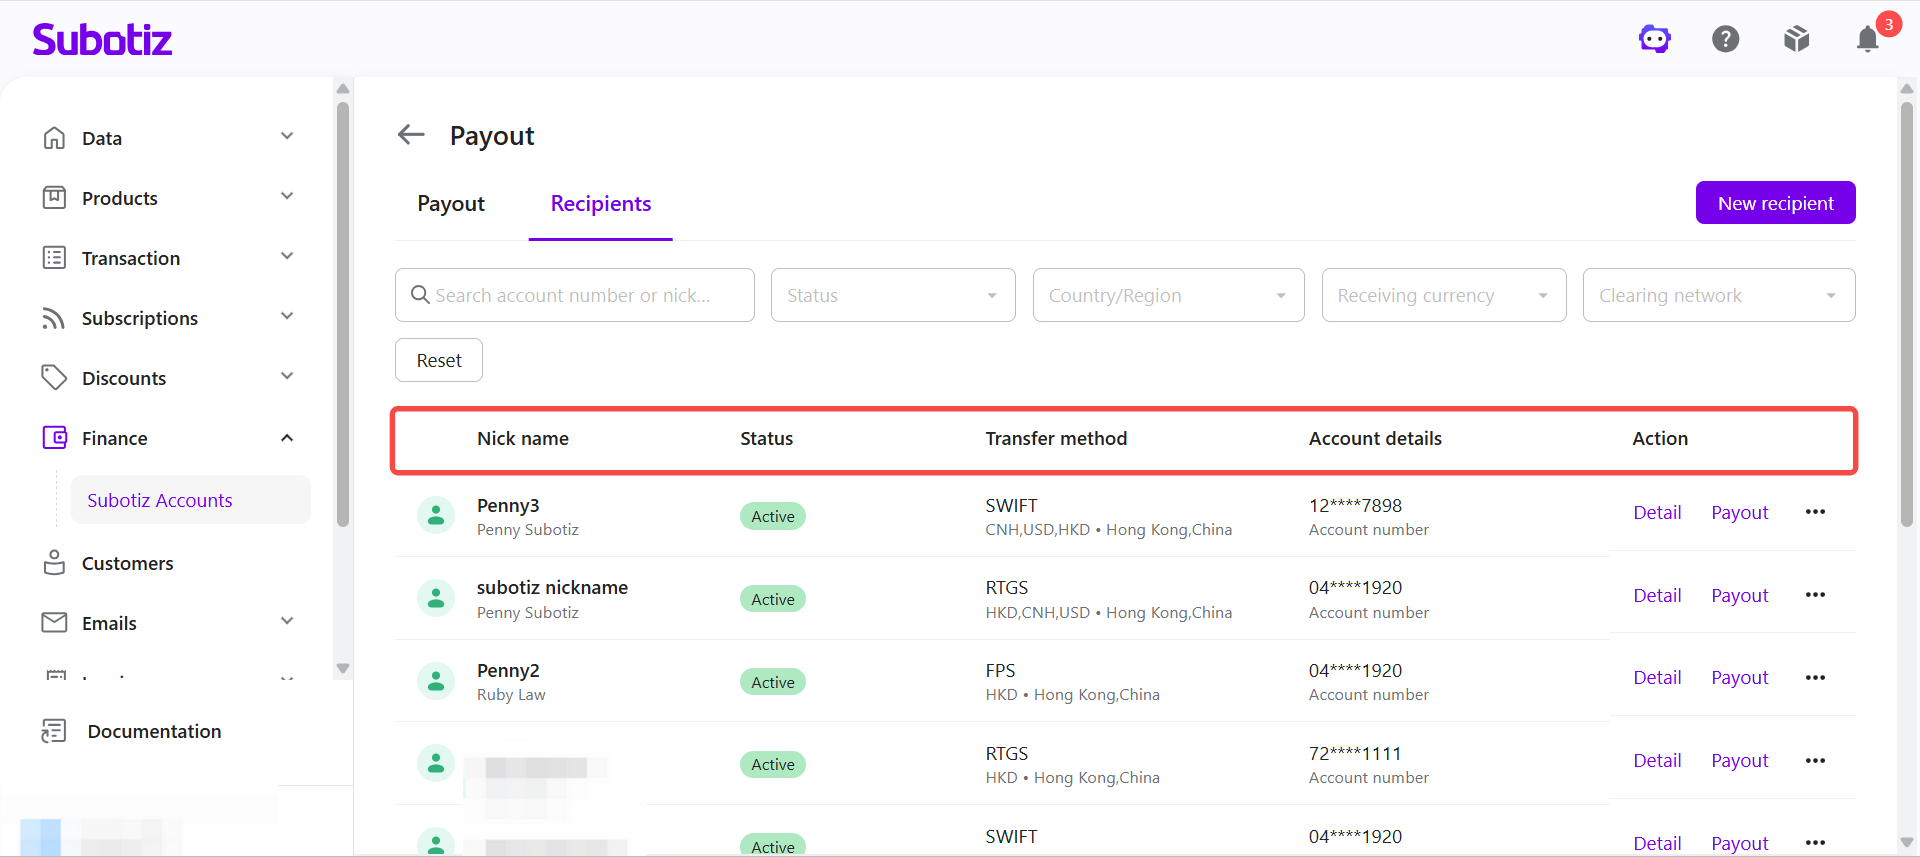1920x857 pixels.
Task: Collapse the Finance menu chevron
Action: (287, 438)
